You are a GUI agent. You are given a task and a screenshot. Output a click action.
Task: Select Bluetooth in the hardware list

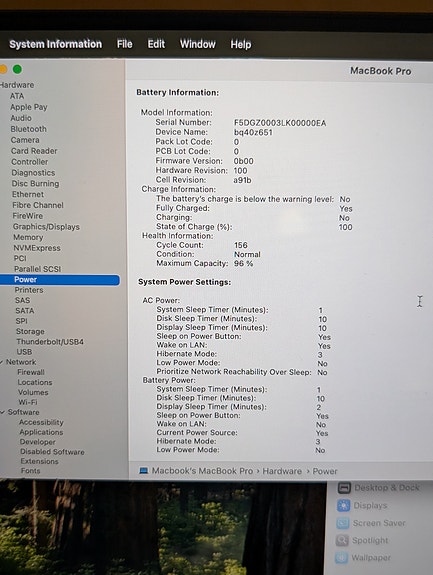29,129
